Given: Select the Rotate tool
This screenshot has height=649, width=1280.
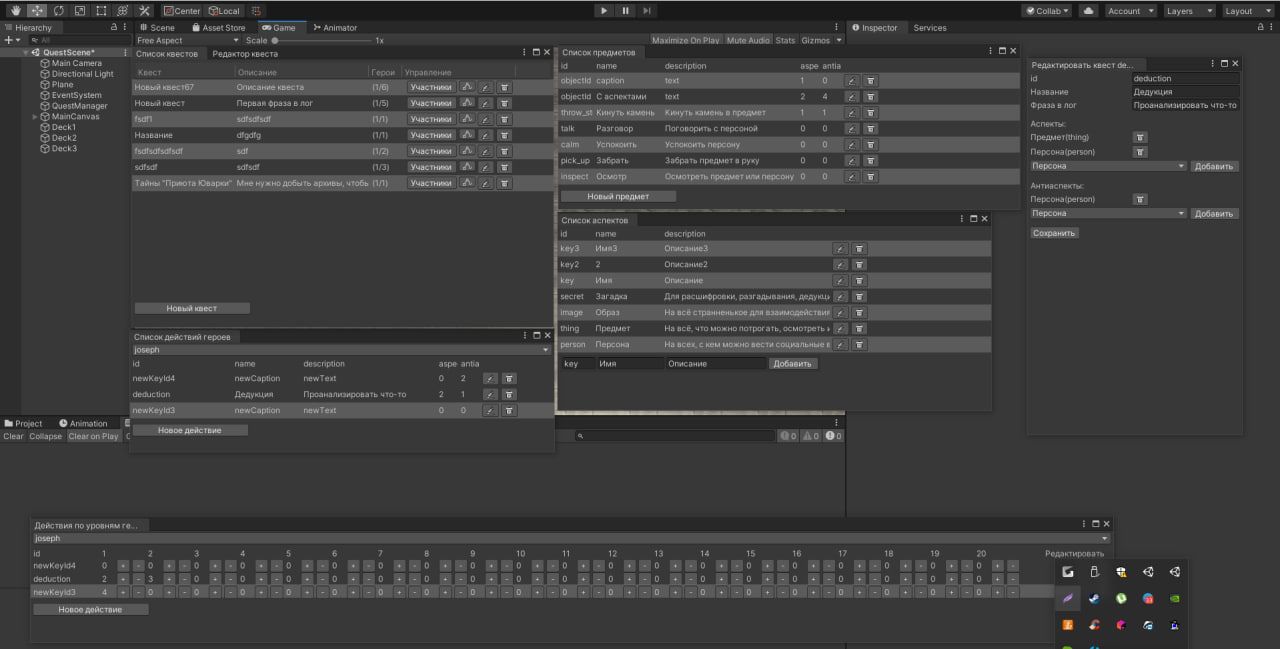Looking at the screenshot, I should click(x=57, y=10).
